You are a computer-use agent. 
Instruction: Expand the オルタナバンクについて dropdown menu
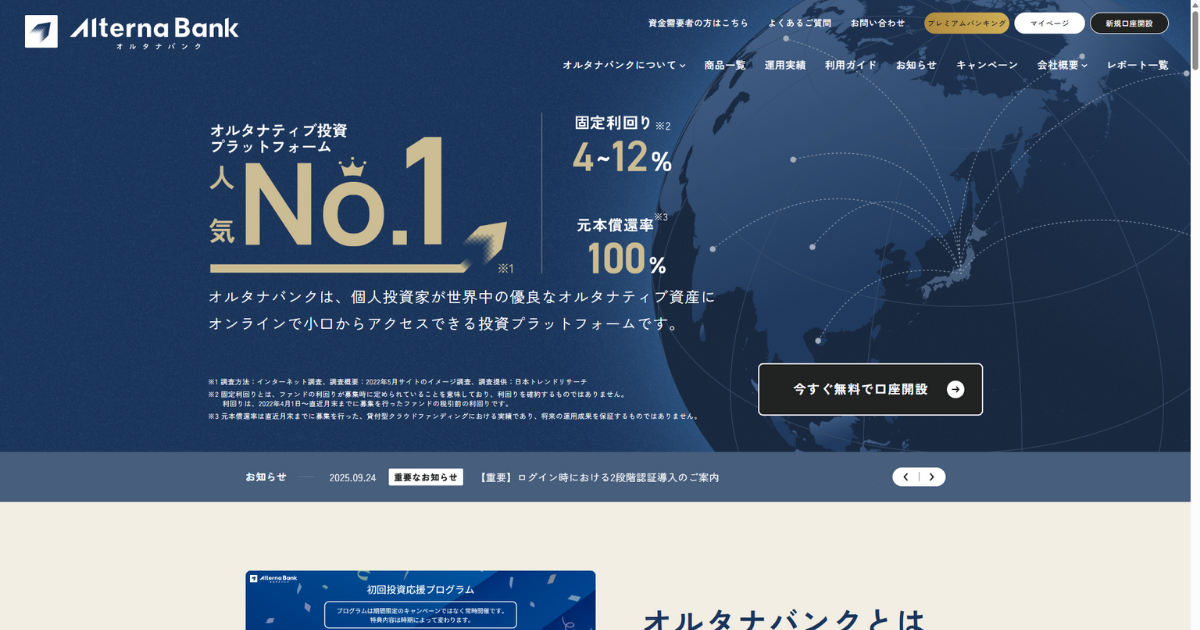(x=623, y=65)
